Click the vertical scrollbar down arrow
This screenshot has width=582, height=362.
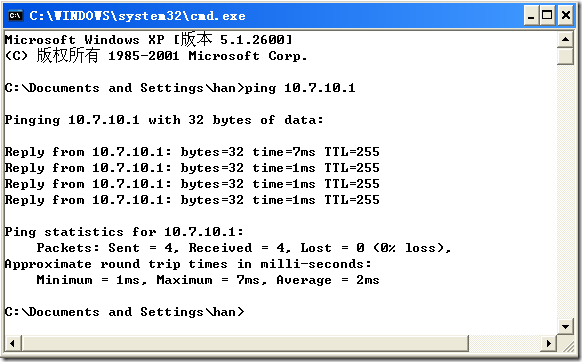coord(565,327)
